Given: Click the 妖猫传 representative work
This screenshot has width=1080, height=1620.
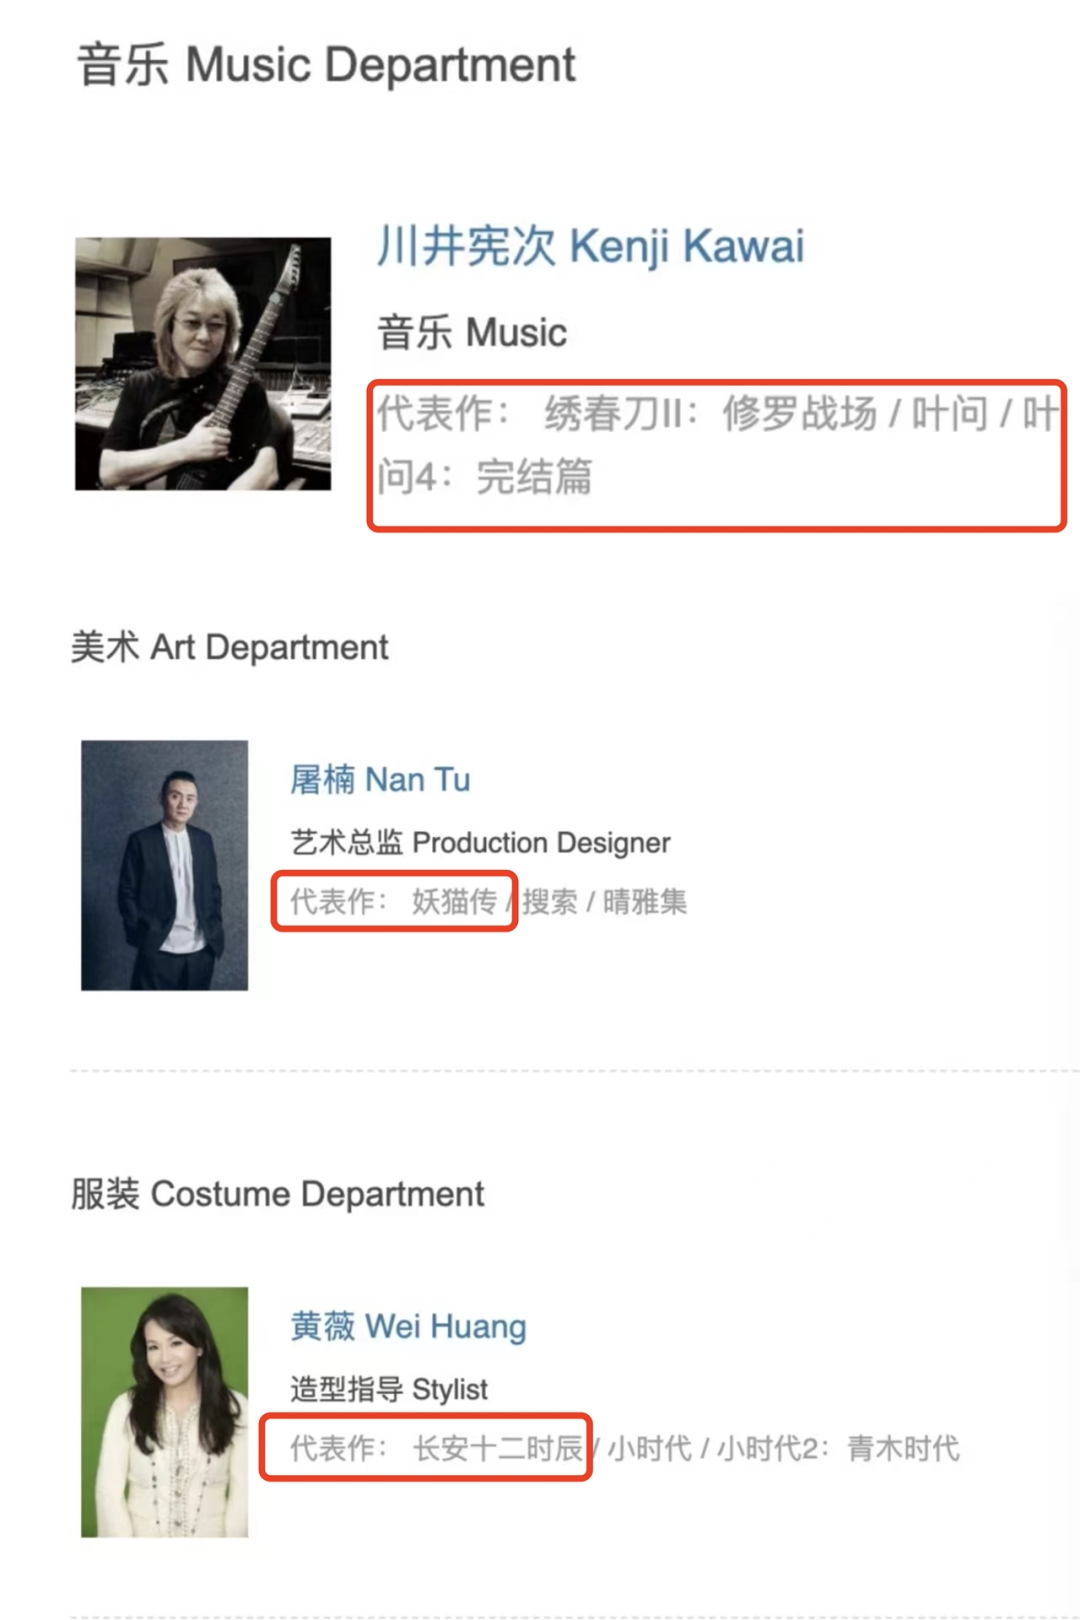Looking at the screenshot, I should click(454, 902).
